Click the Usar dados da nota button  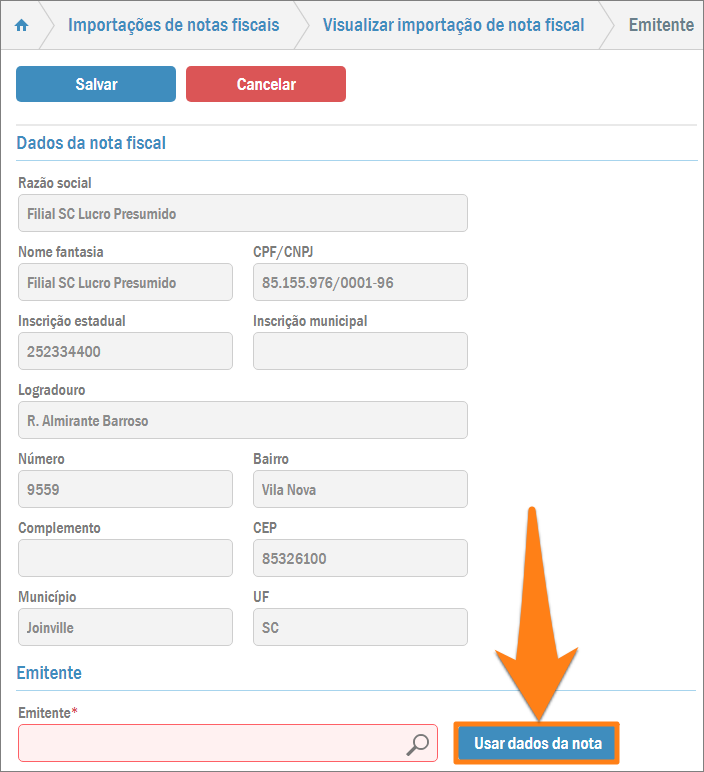click(538, 743)
